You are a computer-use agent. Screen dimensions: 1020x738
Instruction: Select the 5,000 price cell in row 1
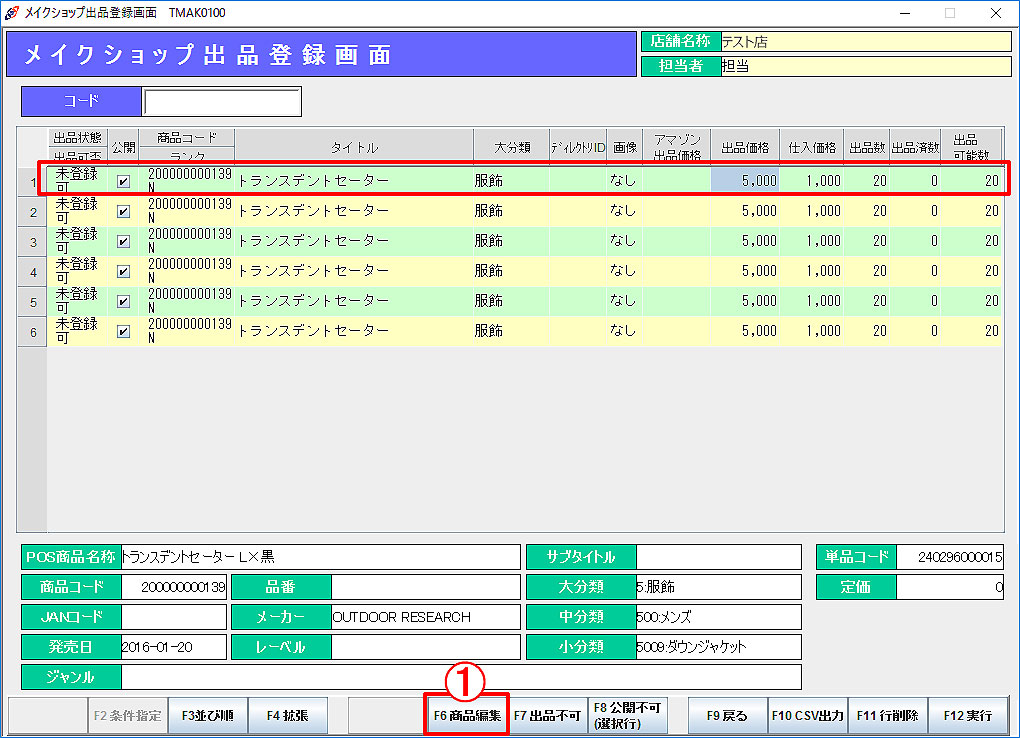coord(745,181)
